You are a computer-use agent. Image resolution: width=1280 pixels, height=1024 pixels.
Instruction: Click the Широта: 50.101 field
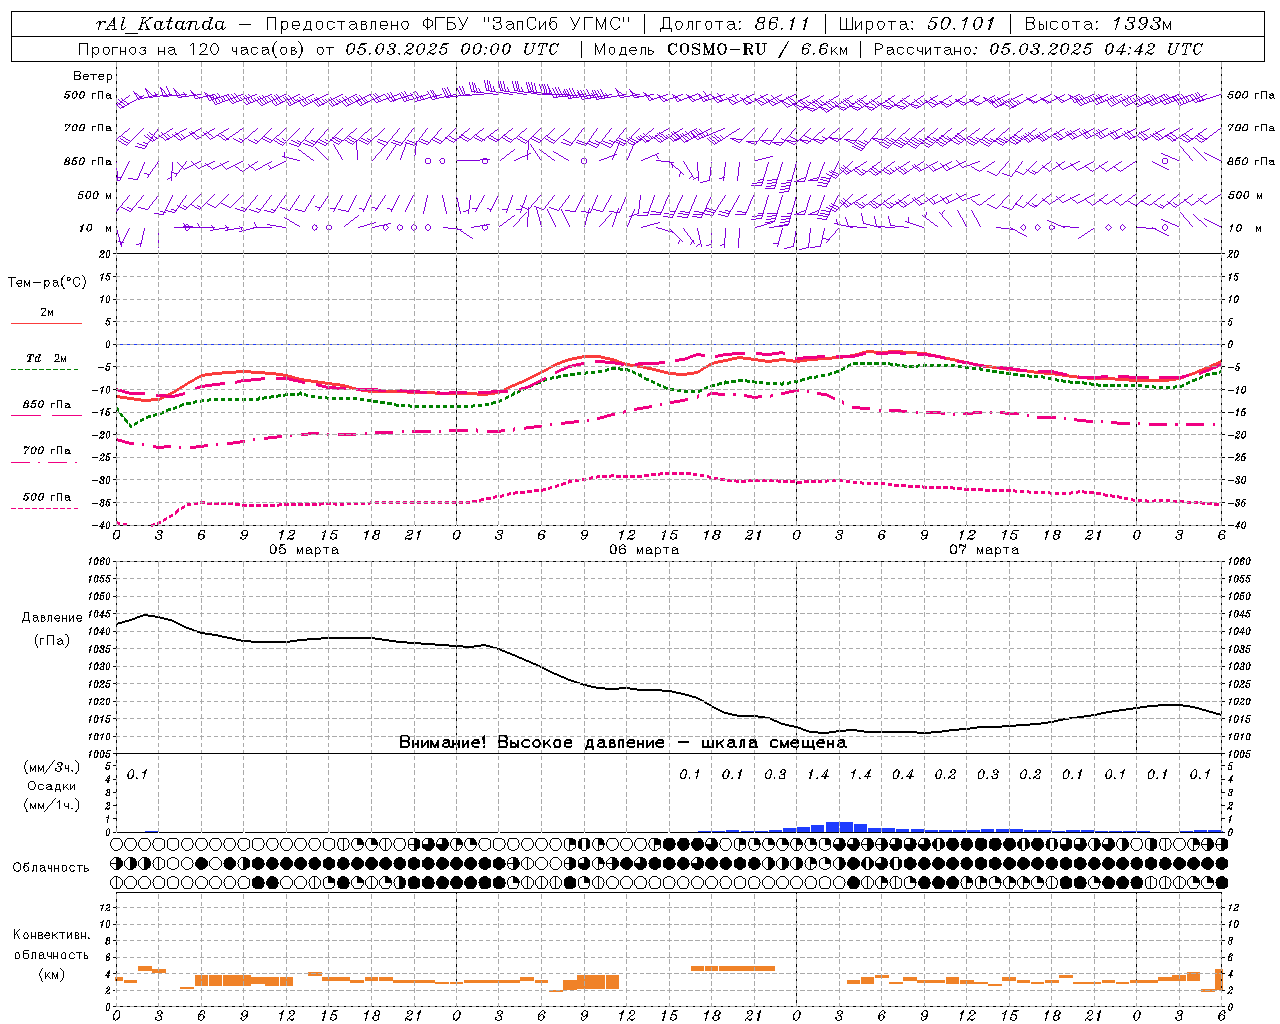(x=917, y=24)
